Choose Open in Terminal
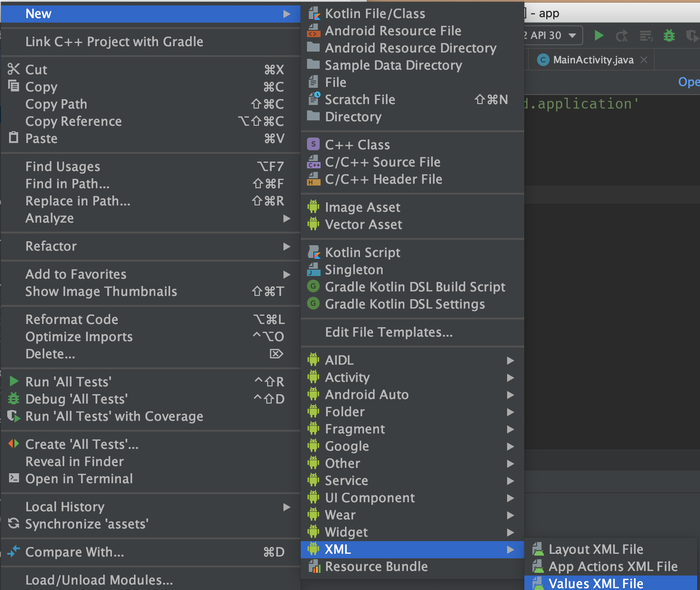Screen dimensions: 700x590 click(79, 479)
